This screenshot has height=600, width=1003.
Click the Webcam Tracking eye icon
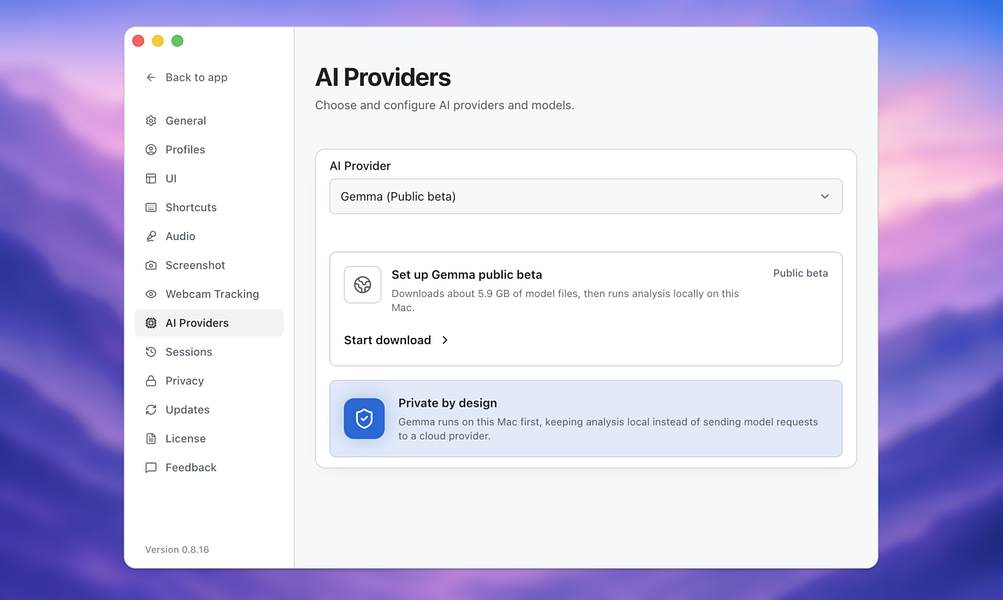[x=151, y=294]
